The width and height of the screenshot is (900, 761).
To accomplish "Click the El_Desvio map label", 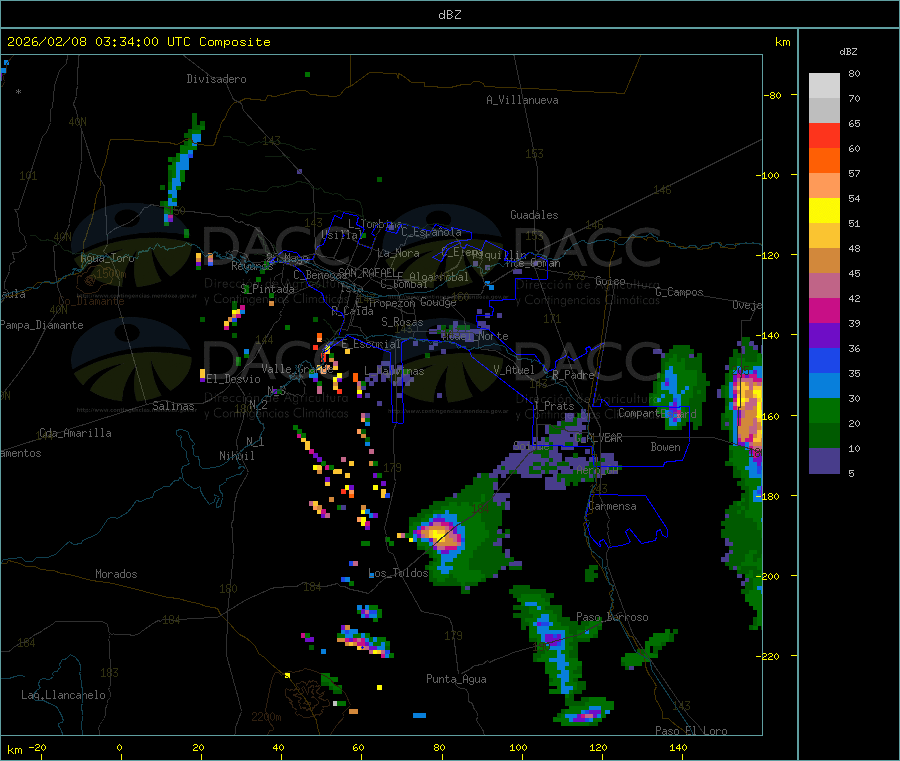I will point(233,379).
